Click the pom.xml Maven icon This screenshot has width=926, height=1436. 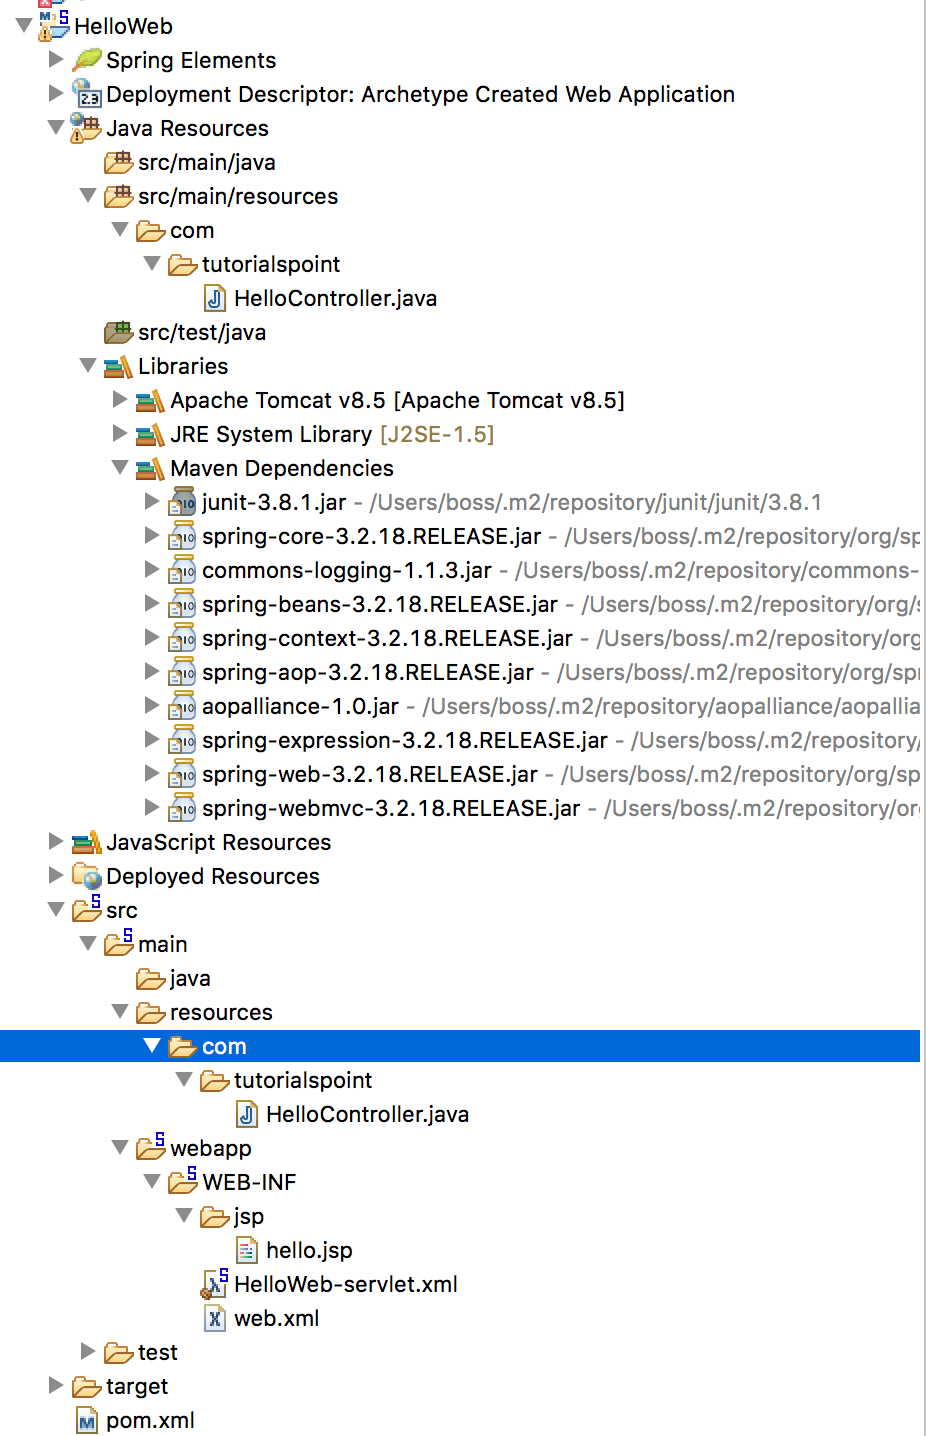tap(85, 1420)
